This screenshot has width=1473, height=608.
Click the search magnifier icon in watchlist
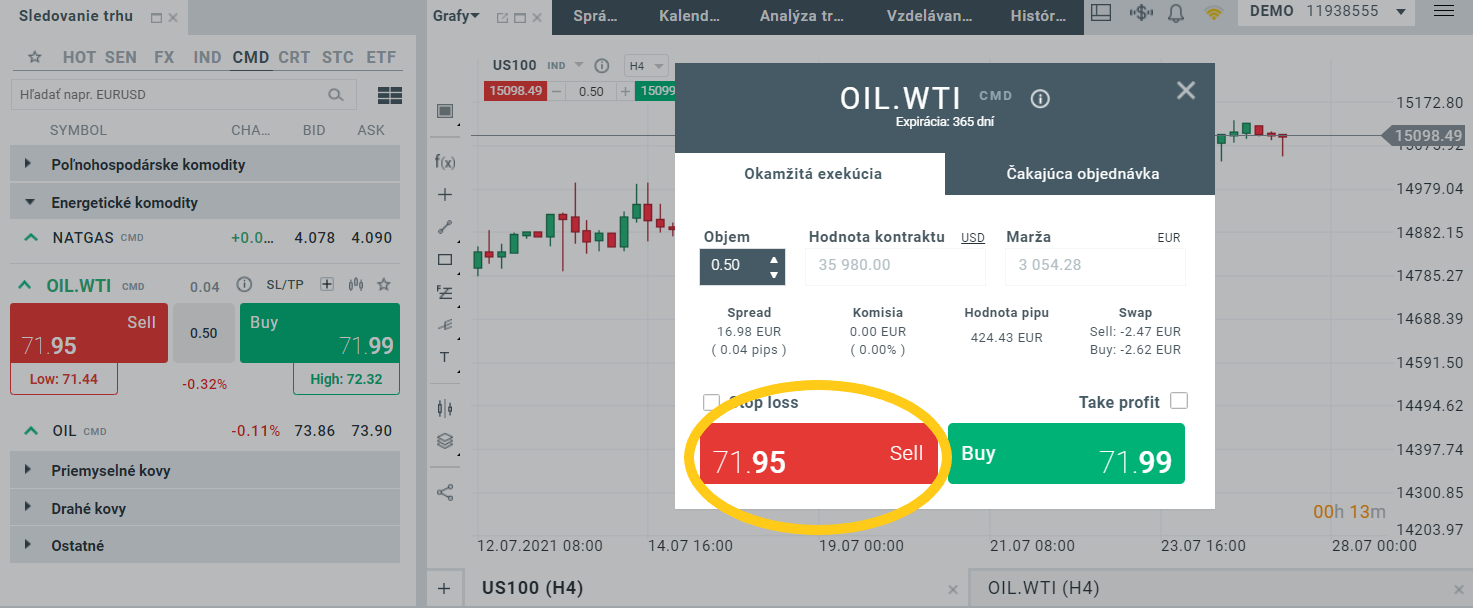pyautogui.click(x=336, y=95)
